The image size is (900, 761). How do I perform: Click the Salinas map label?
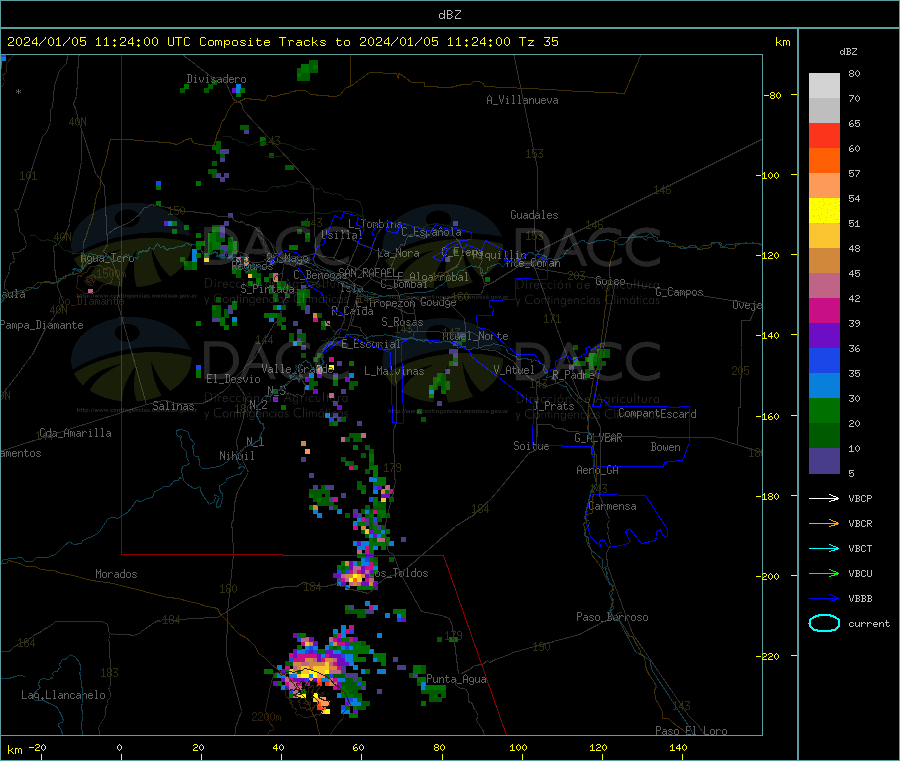pos(173,406)
